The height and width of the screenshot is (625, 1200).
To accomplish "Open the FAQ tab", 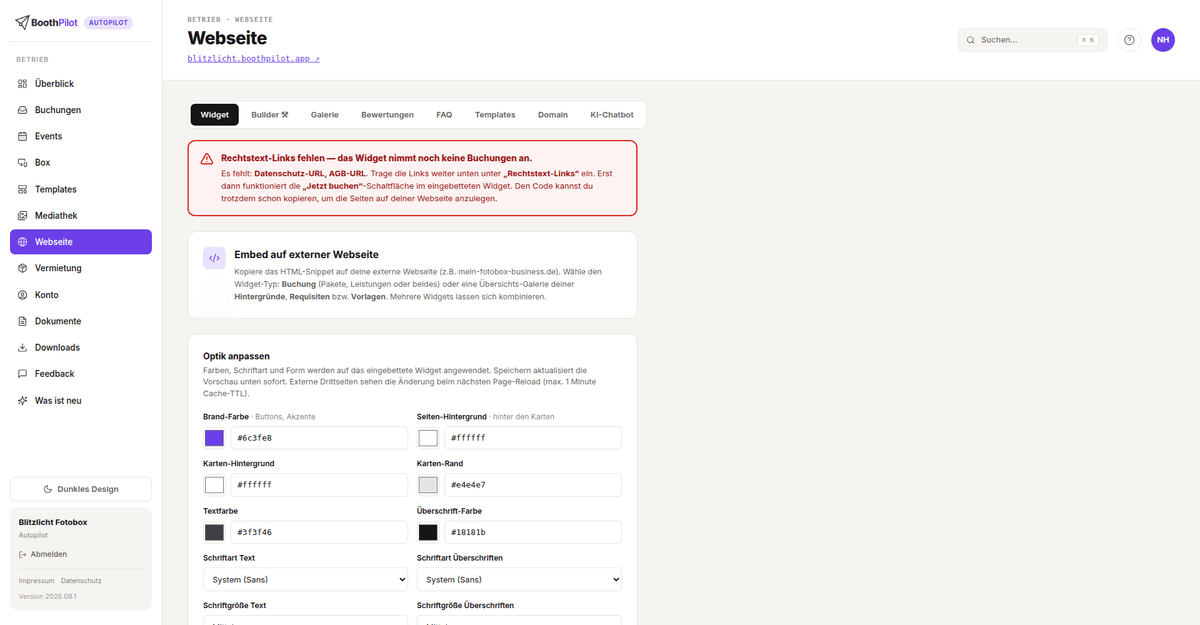I will (x=444, y=115).
